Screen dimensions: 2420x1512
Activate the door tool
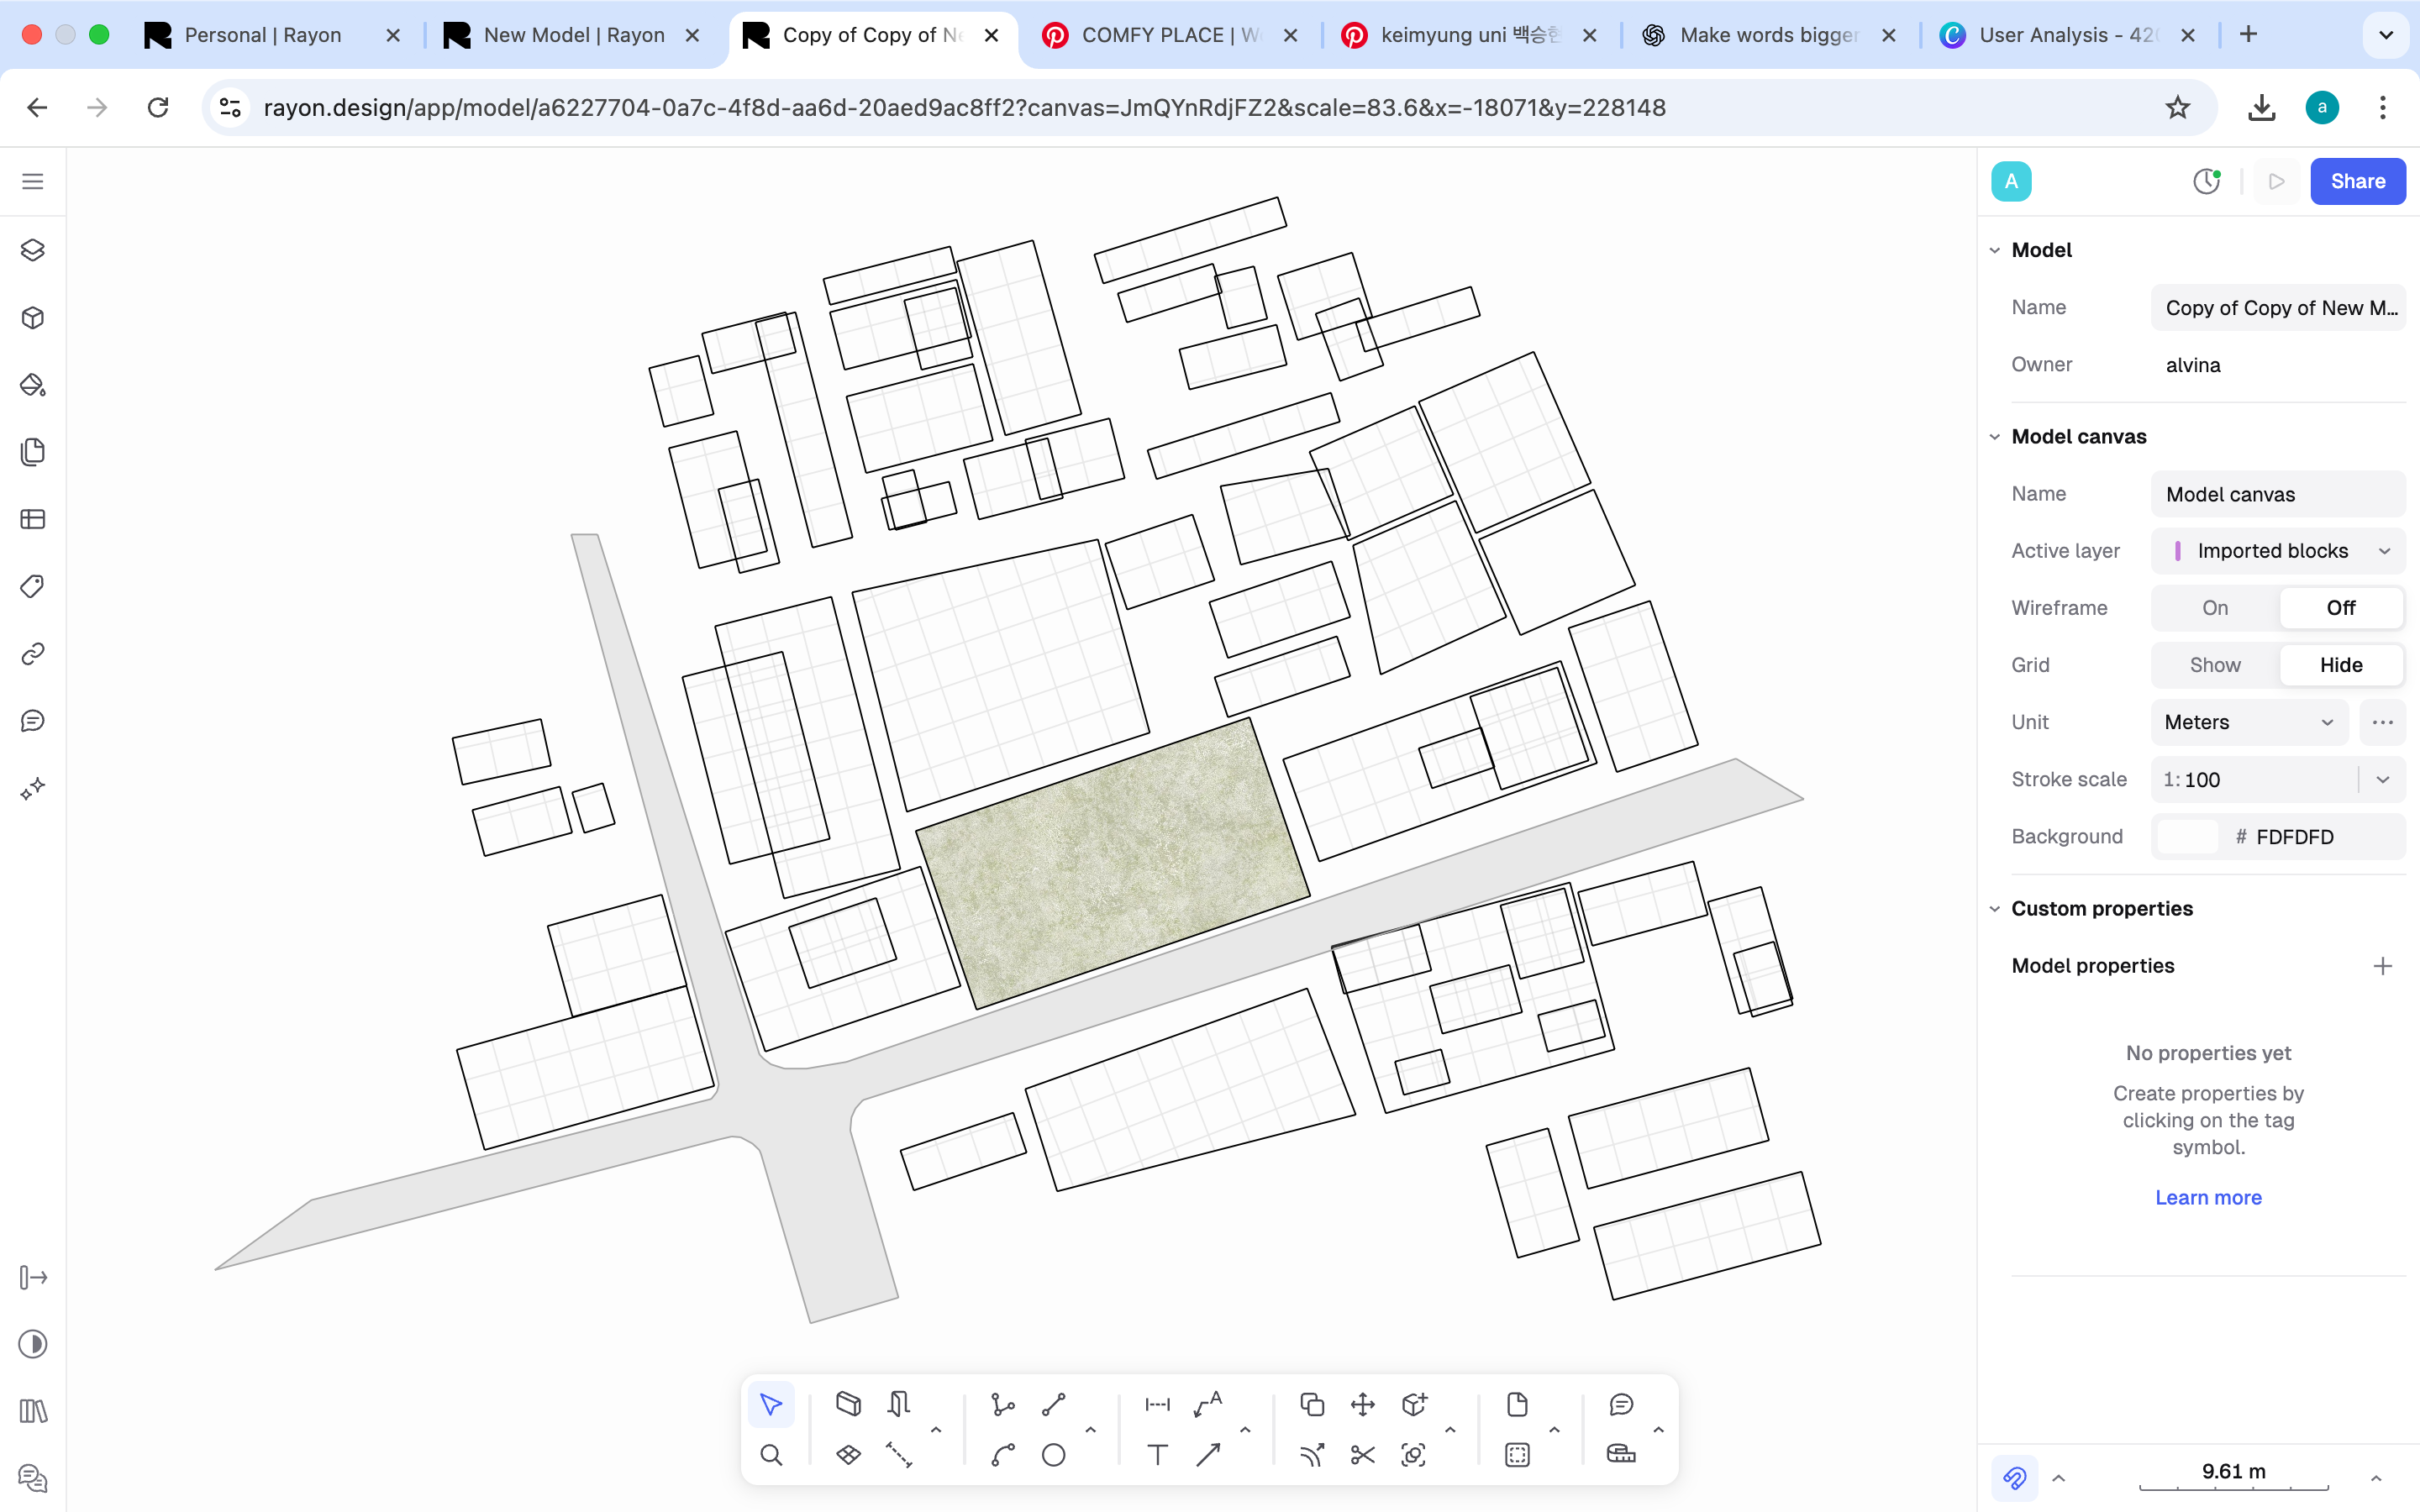click(898, 1404)
